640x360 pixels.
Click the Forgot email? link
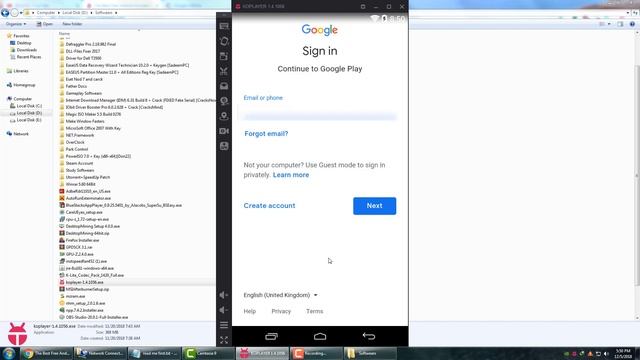tap(266, 134)
